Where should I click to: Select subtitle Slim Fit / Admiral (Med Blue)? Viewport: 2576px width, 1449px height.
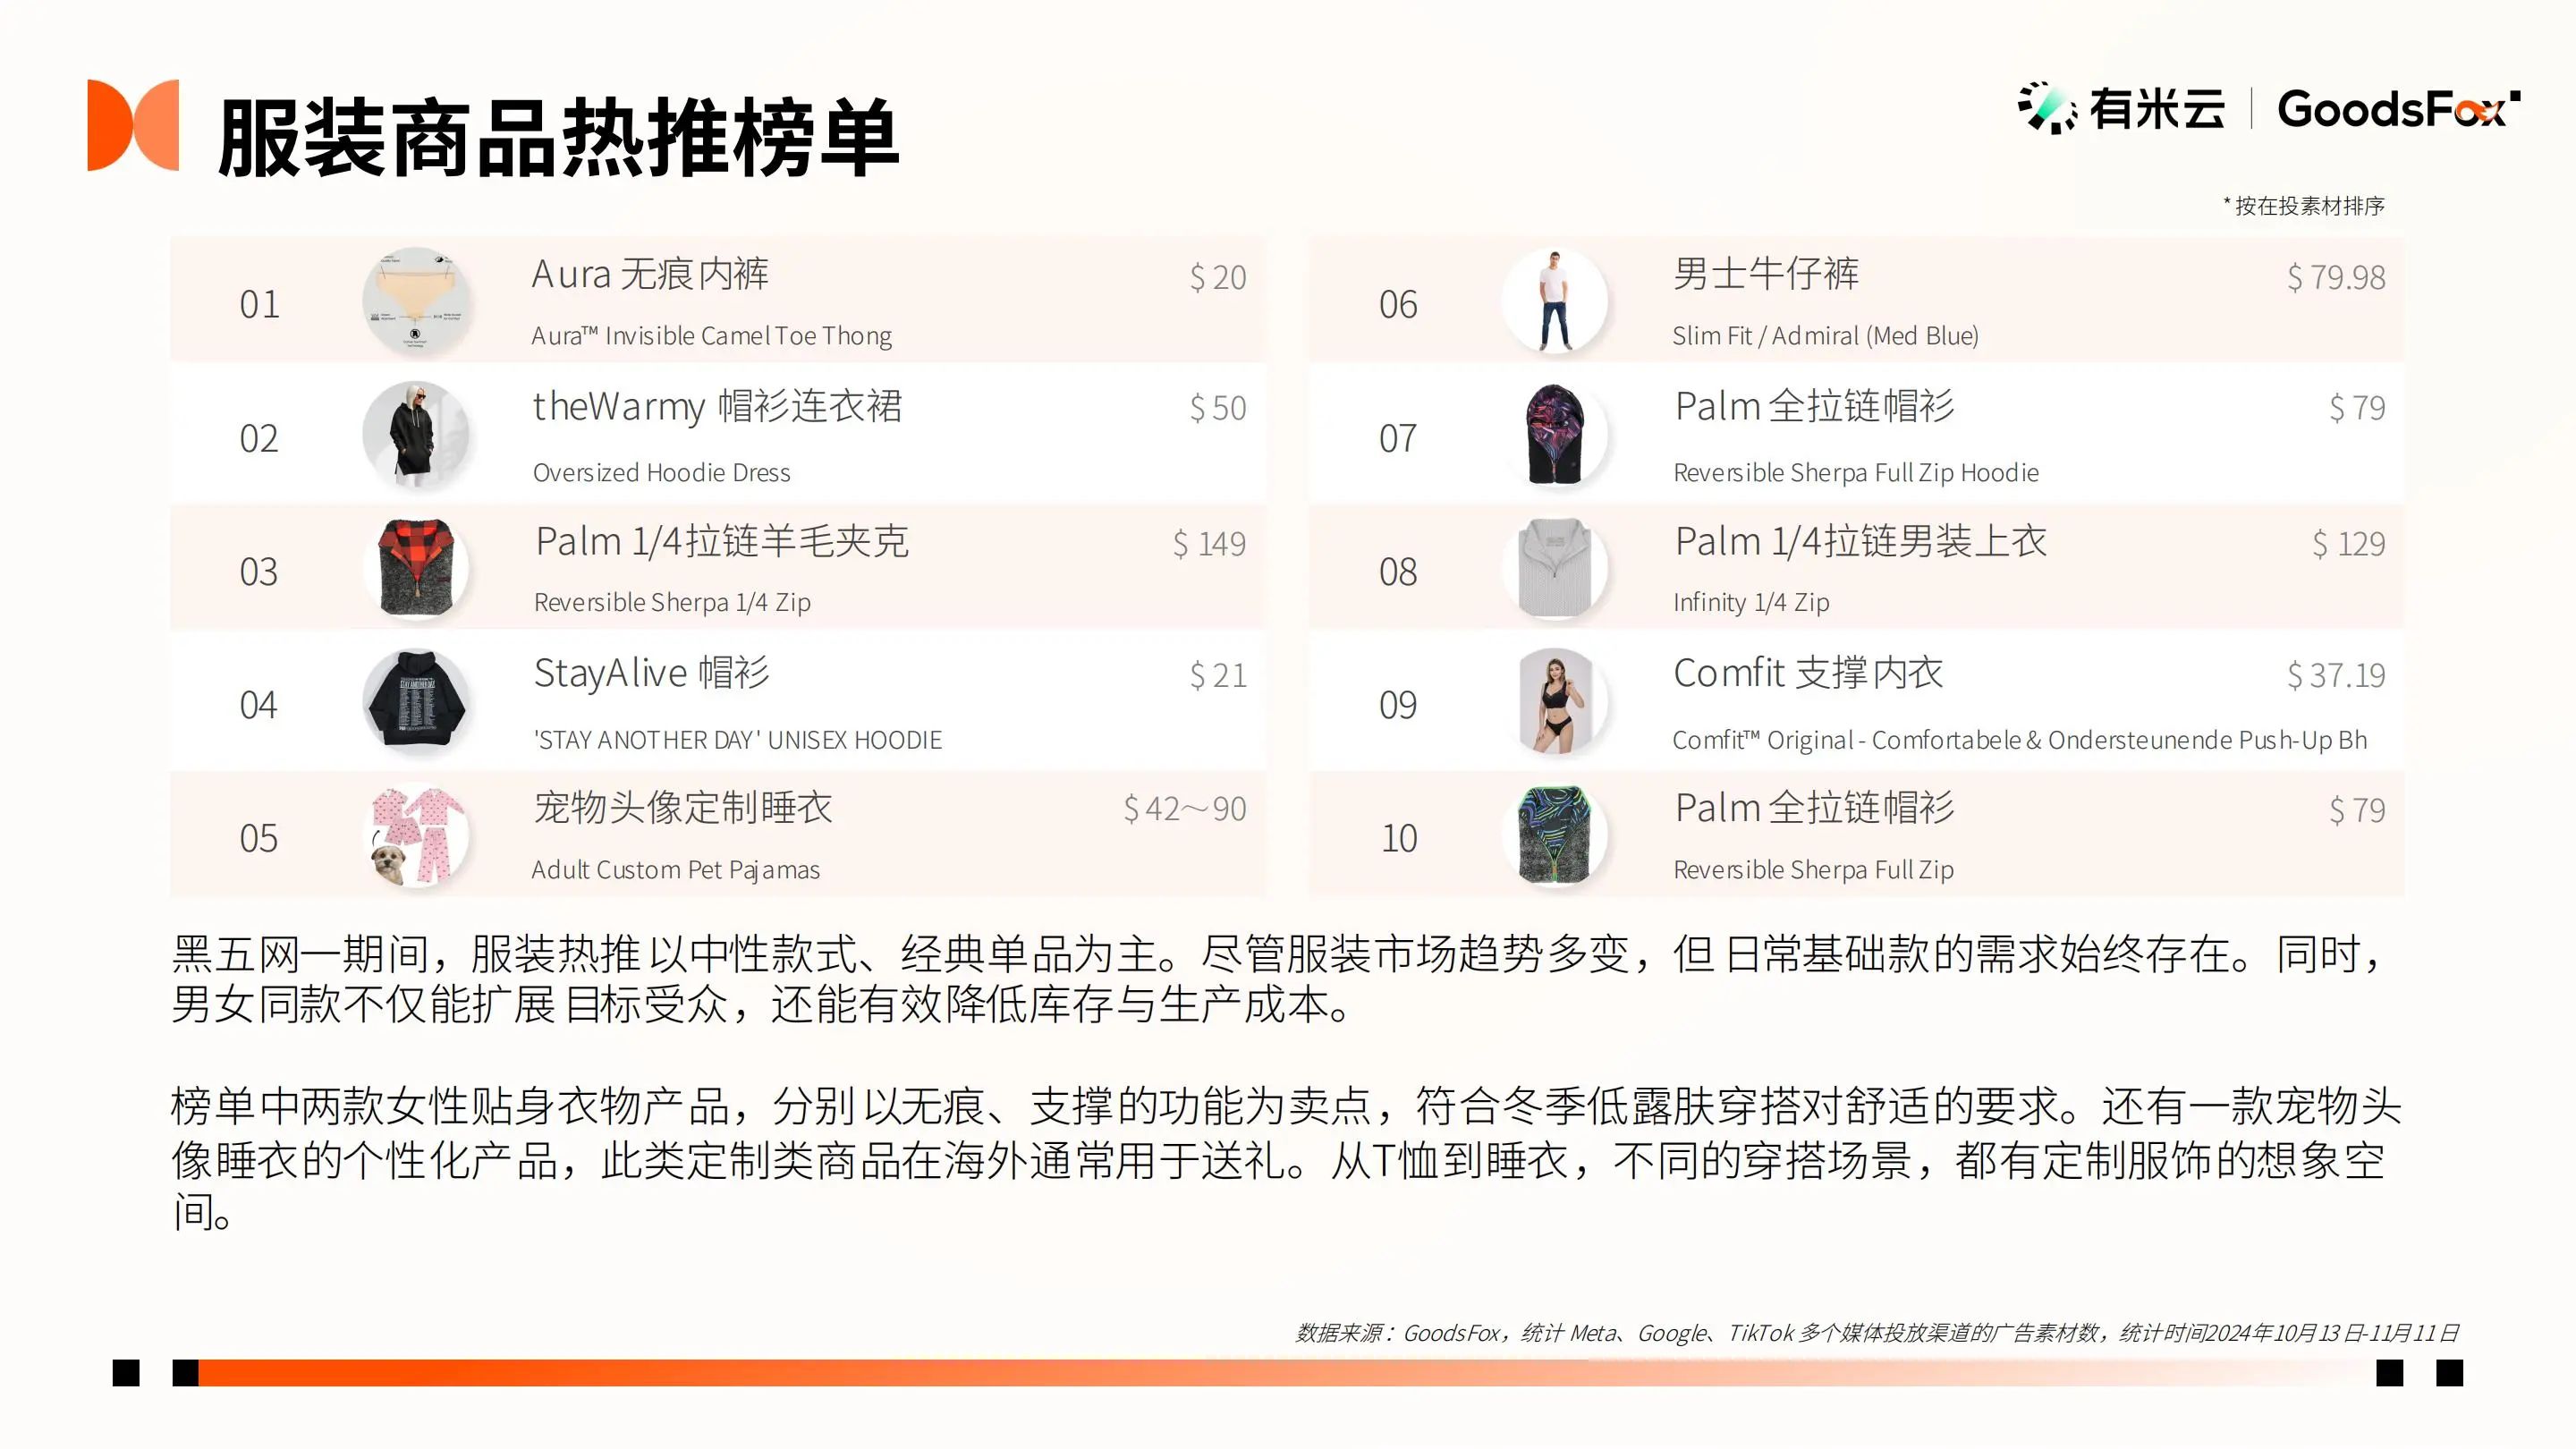click(1826, 336)
